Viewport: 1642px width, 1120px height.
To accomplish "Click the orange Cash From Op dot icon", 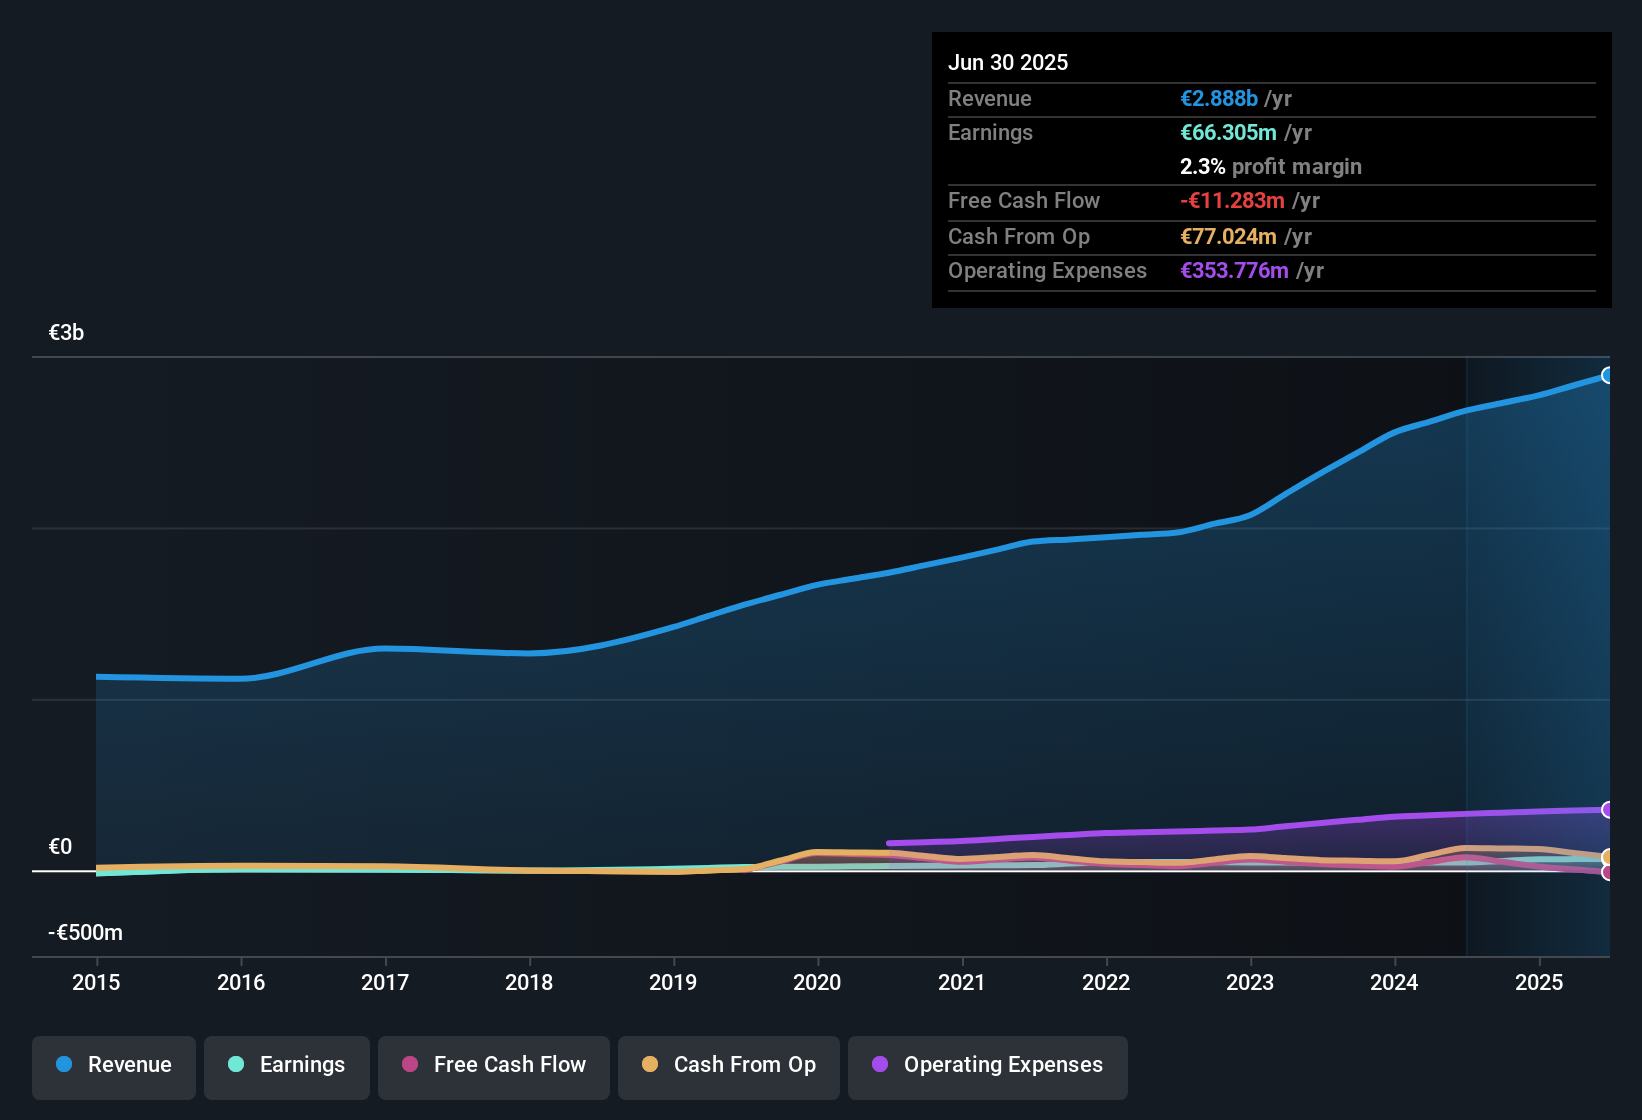I will (x=650, y=1065).
